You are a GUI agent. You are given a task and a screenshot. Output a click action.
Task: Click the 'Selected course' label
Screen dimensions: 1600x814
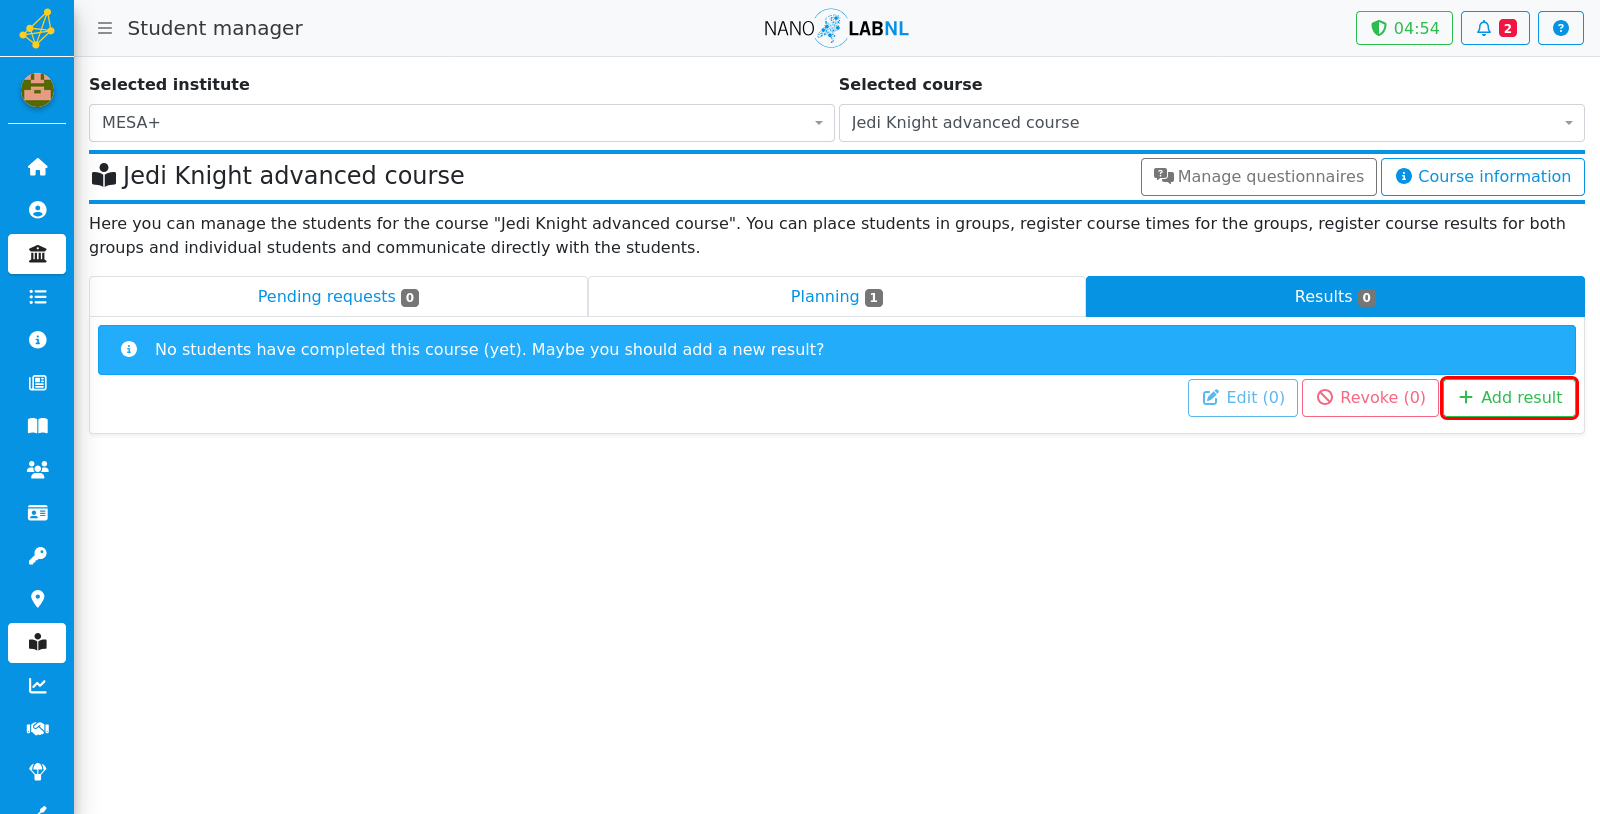(910, 85)
